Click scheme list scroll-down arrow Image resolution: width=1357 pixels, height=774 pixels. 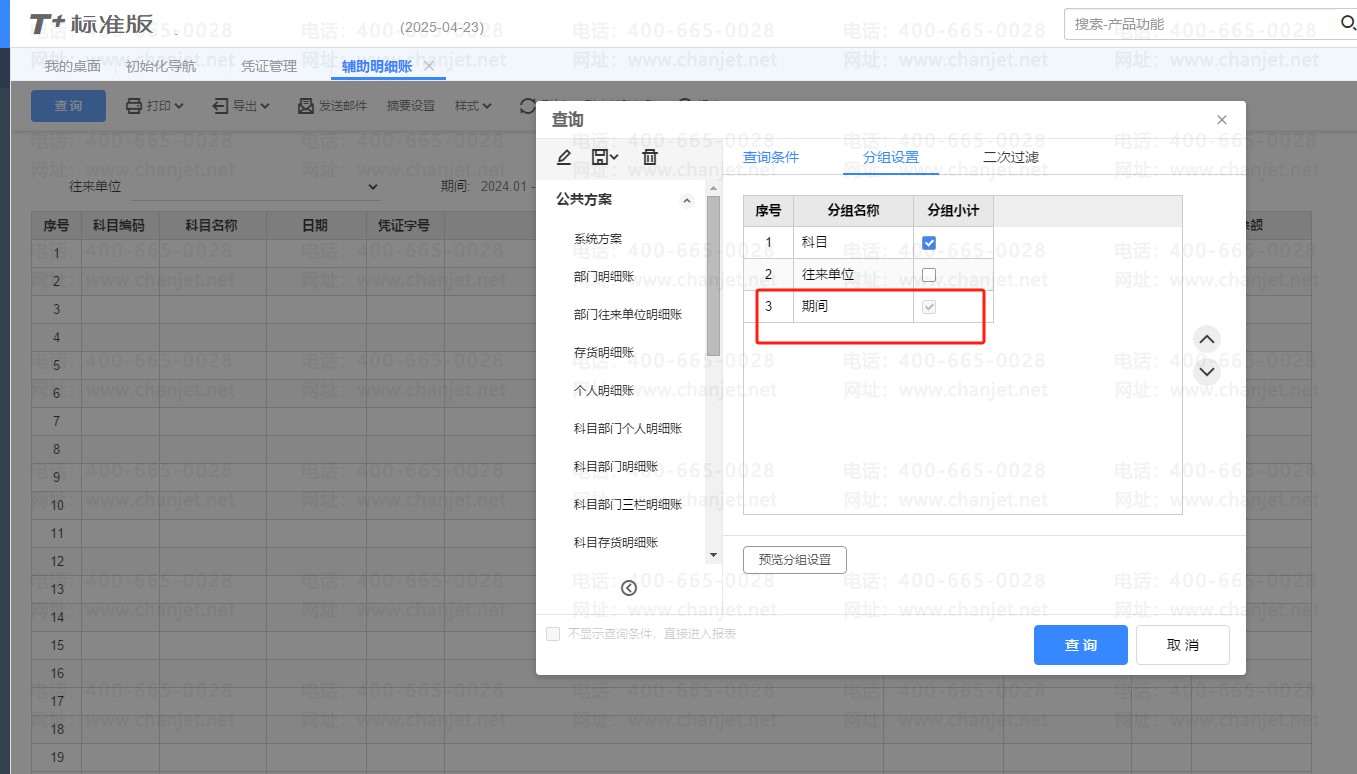(x=713, y=554)
